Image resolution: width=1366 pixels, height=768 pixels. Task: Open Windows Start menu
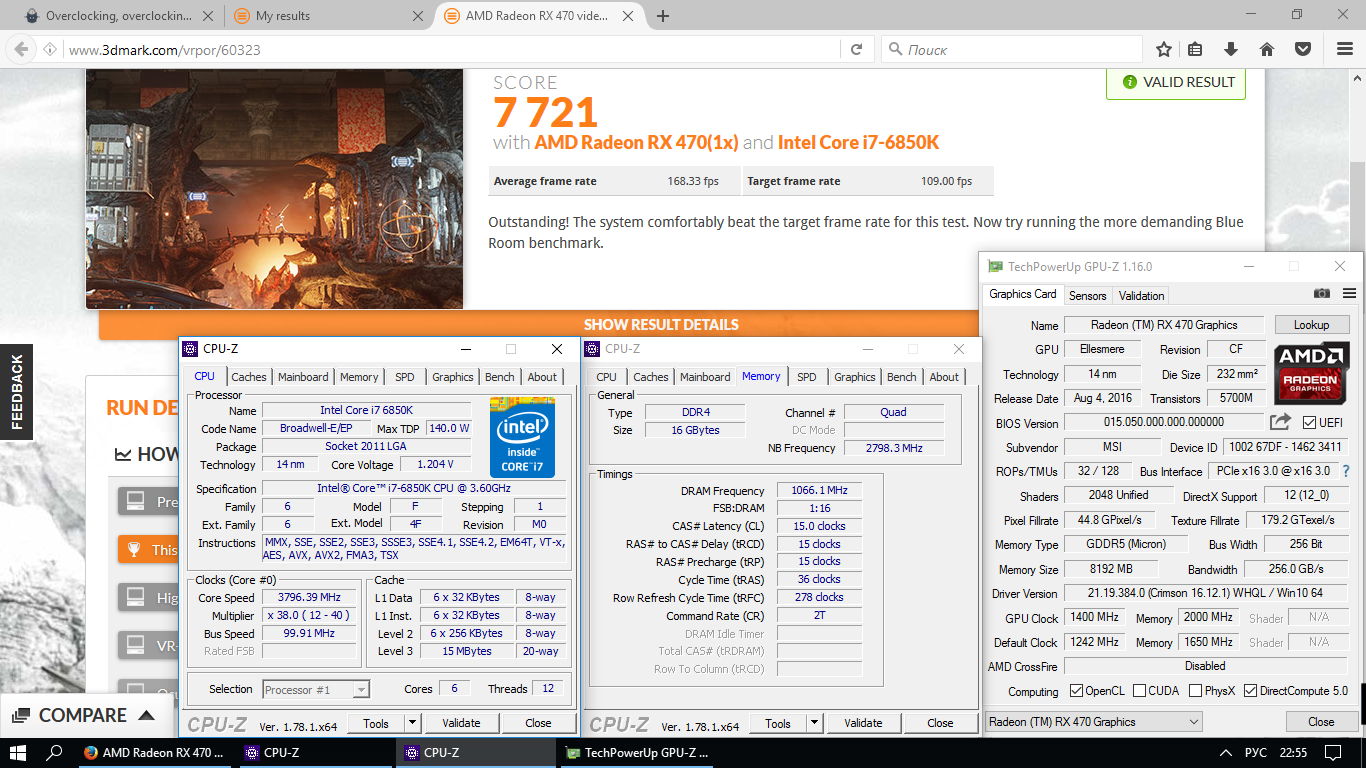click(17, 753)
